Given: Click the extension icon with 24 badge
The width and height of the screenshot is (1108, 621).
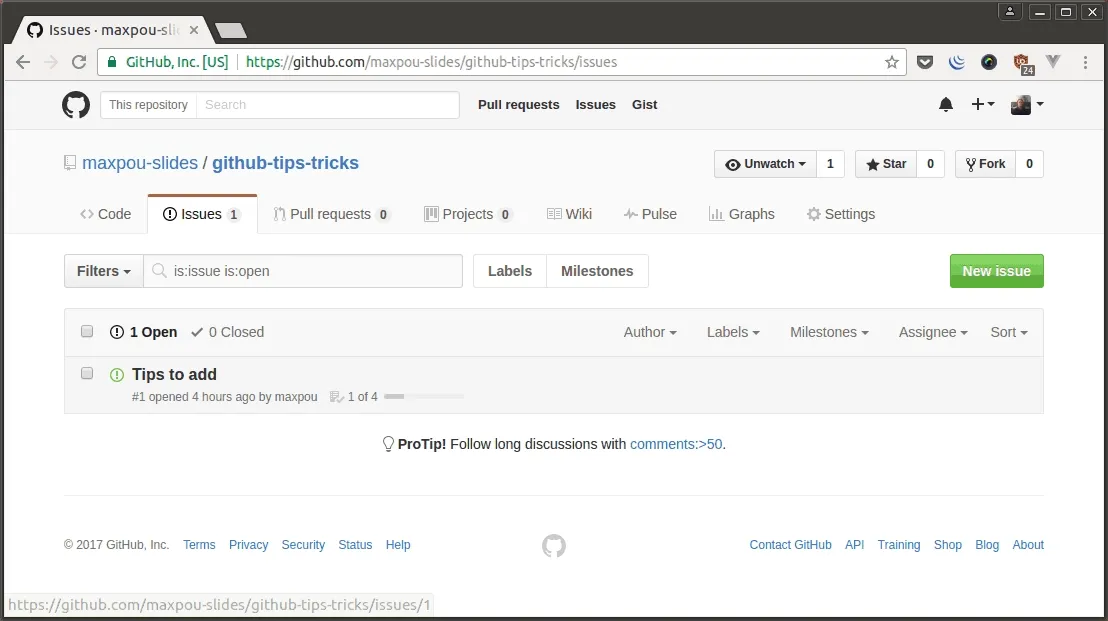Looking at the screenshot, I should pyautogui.click(x=1022, y=64).
